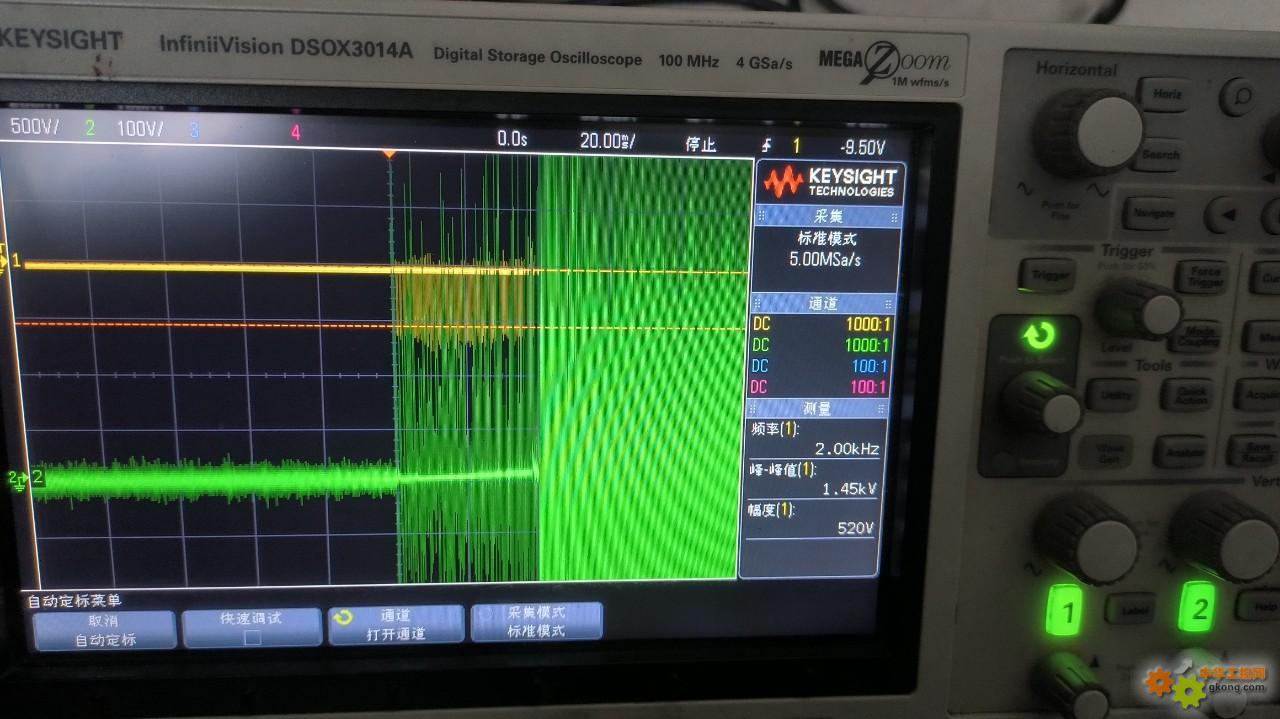Screen dimensions: 1280x719
Task: Click the Mode Coupling button
Action: point(1198,335)
